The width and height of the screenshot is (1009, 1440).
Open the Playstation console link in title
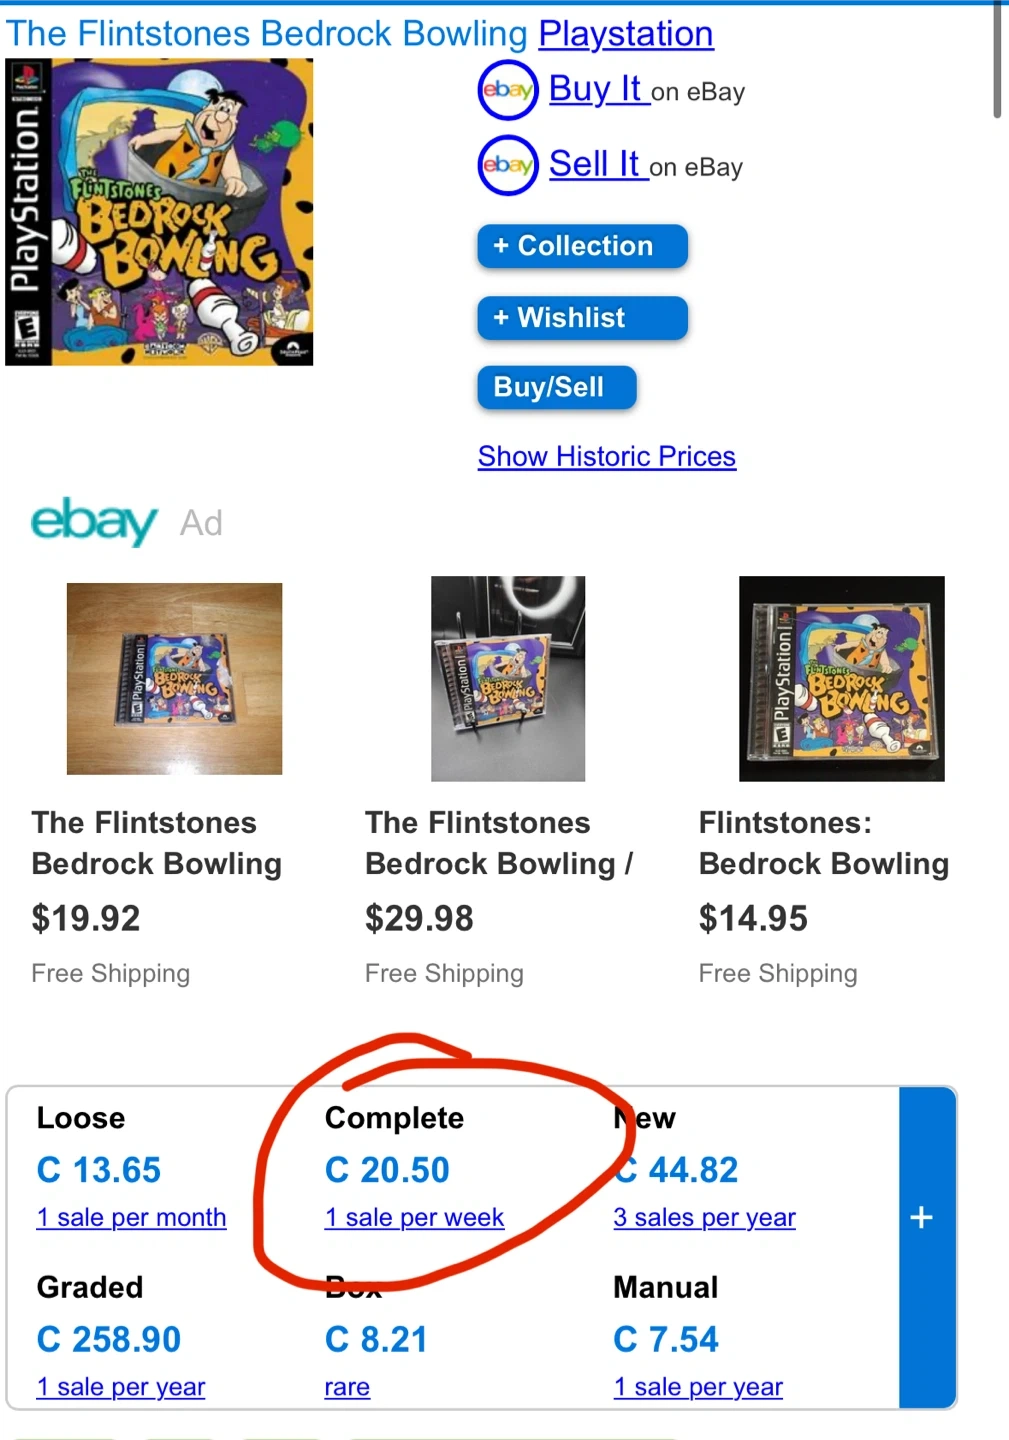tap(625, 34)
